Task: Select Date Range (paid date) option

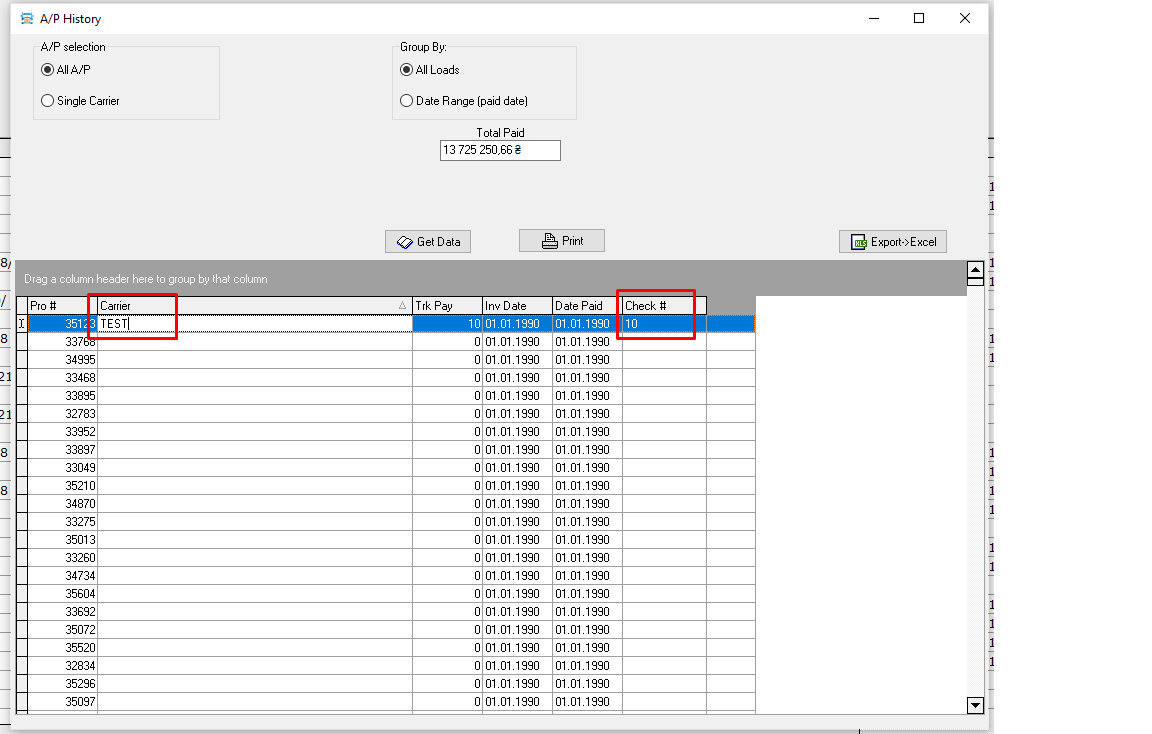Action: pyautogui.click(x=406, y=101)
